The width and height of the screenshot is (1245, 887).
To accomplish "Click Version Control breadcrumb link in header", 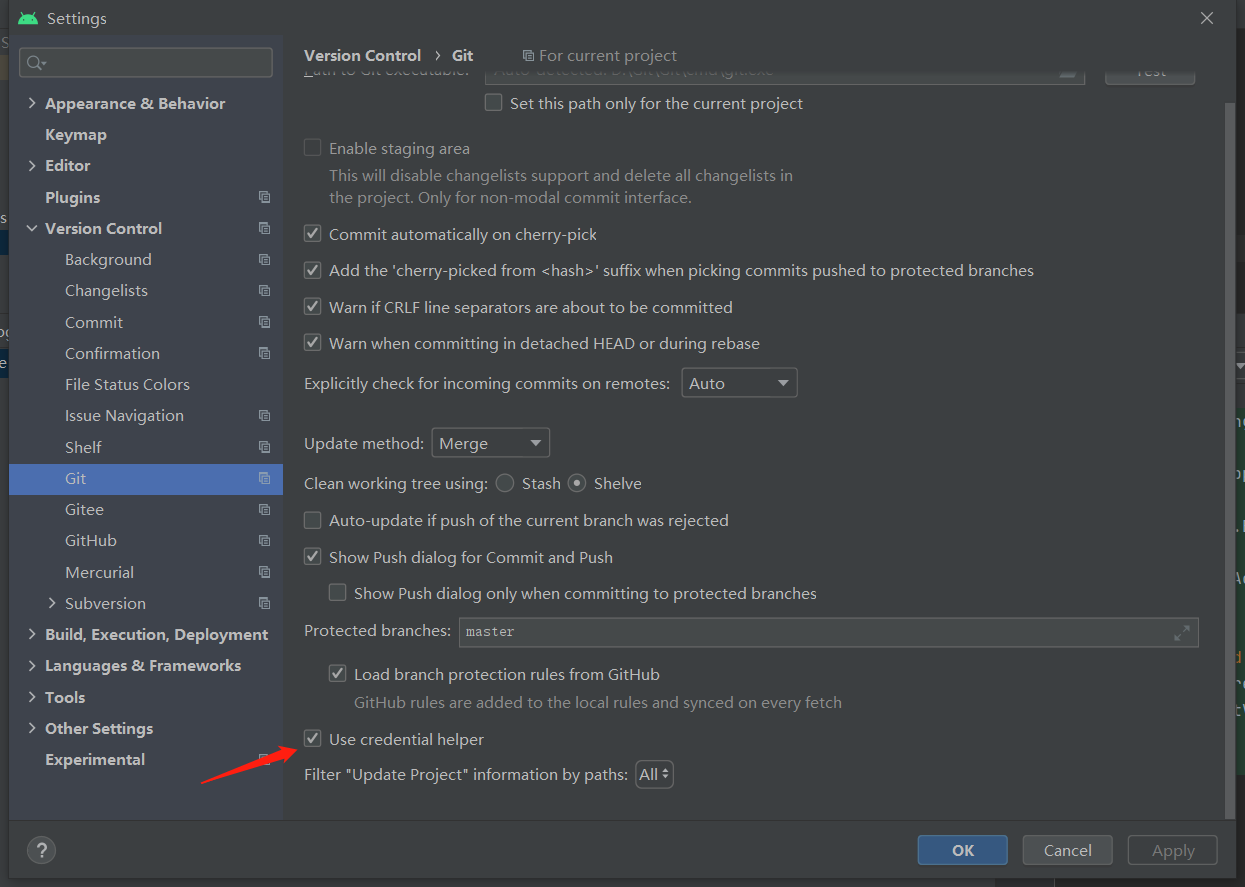I will click(363, 56).
